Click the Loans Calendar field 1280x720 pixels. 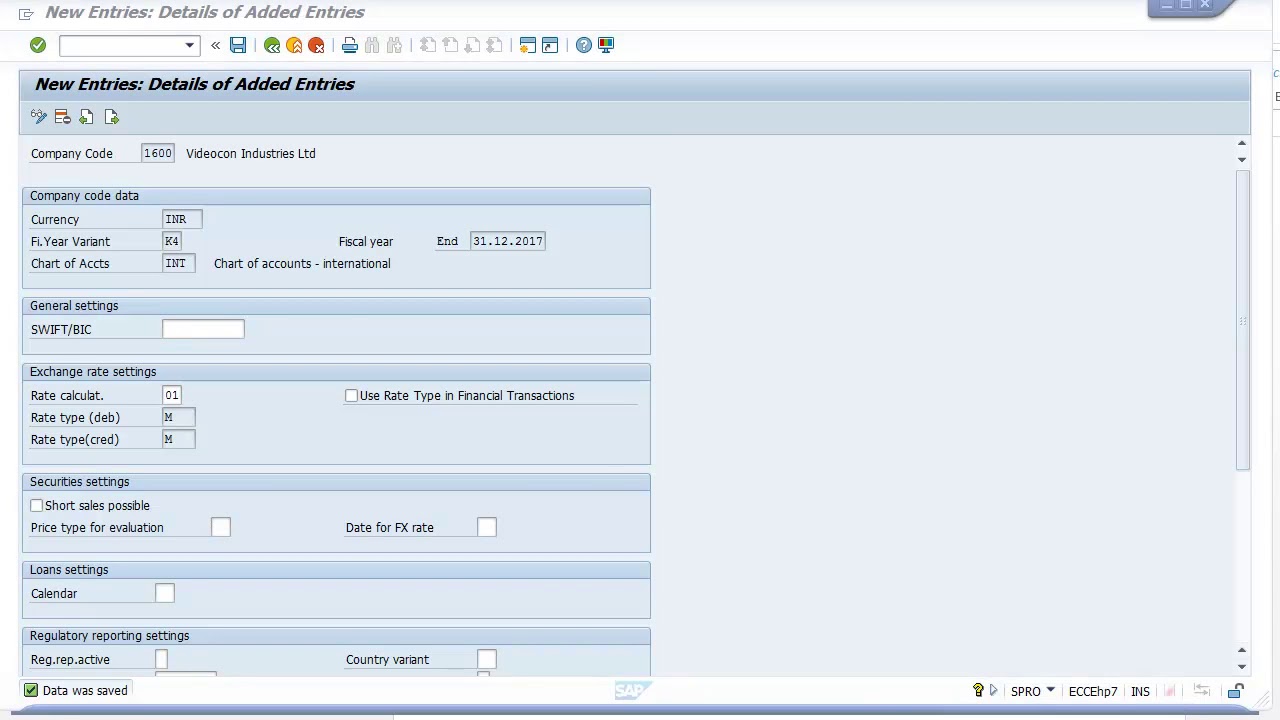tap(165, 593)
